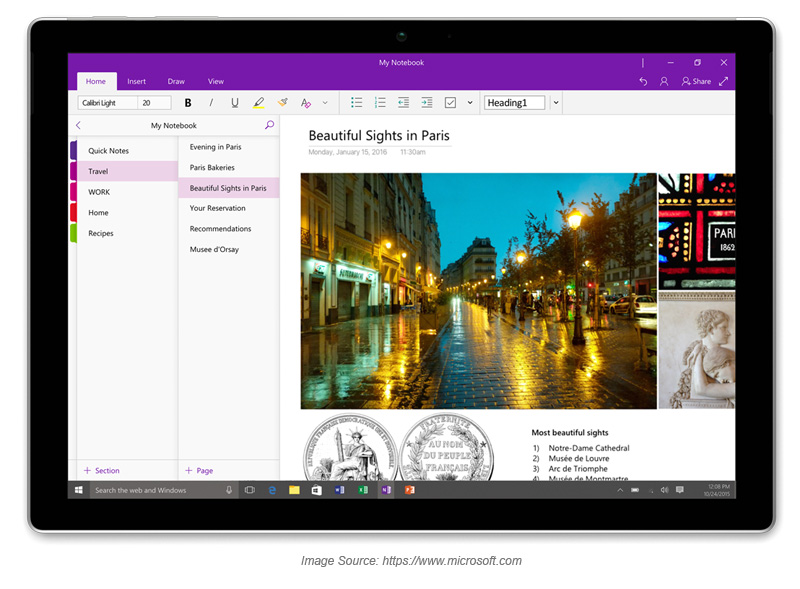Image resolution: width=800 pixels, height=589 pixels.
Task: Launch Word from taskbar
Action: [340, 490]
